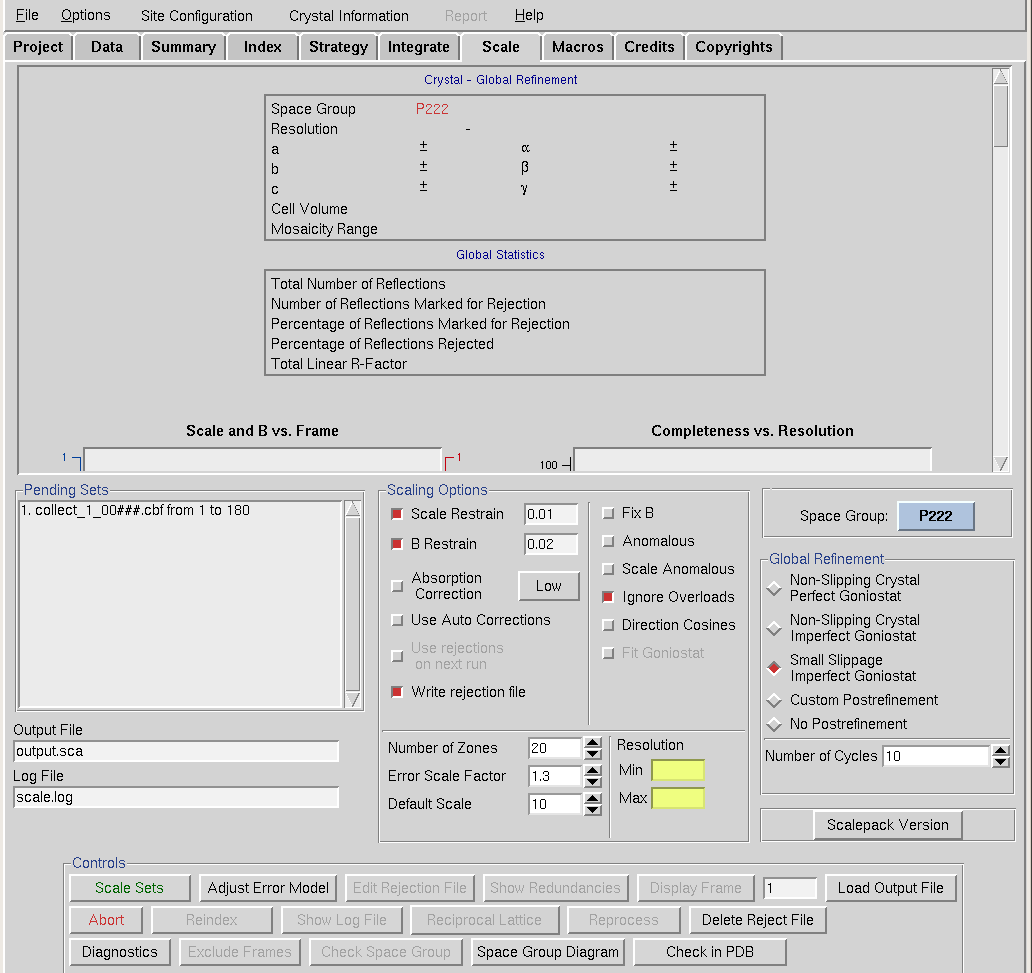
Task: Open the Space Group Diagram
Action: pos(548,952)
